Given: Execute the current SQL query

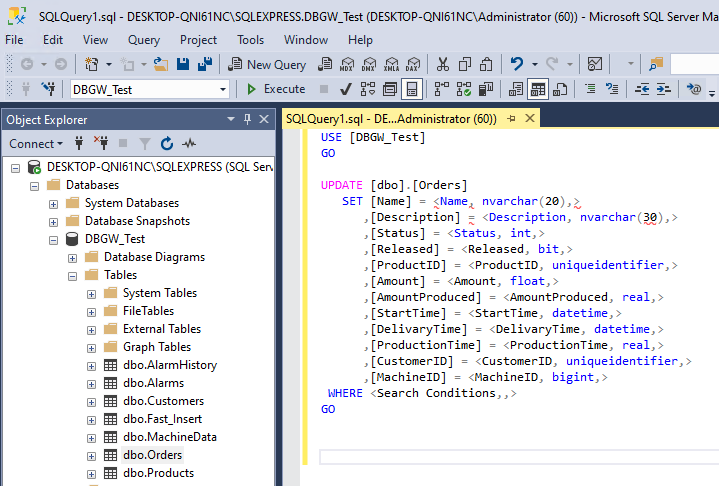Looking at the screenshot, I should (275, 89).
